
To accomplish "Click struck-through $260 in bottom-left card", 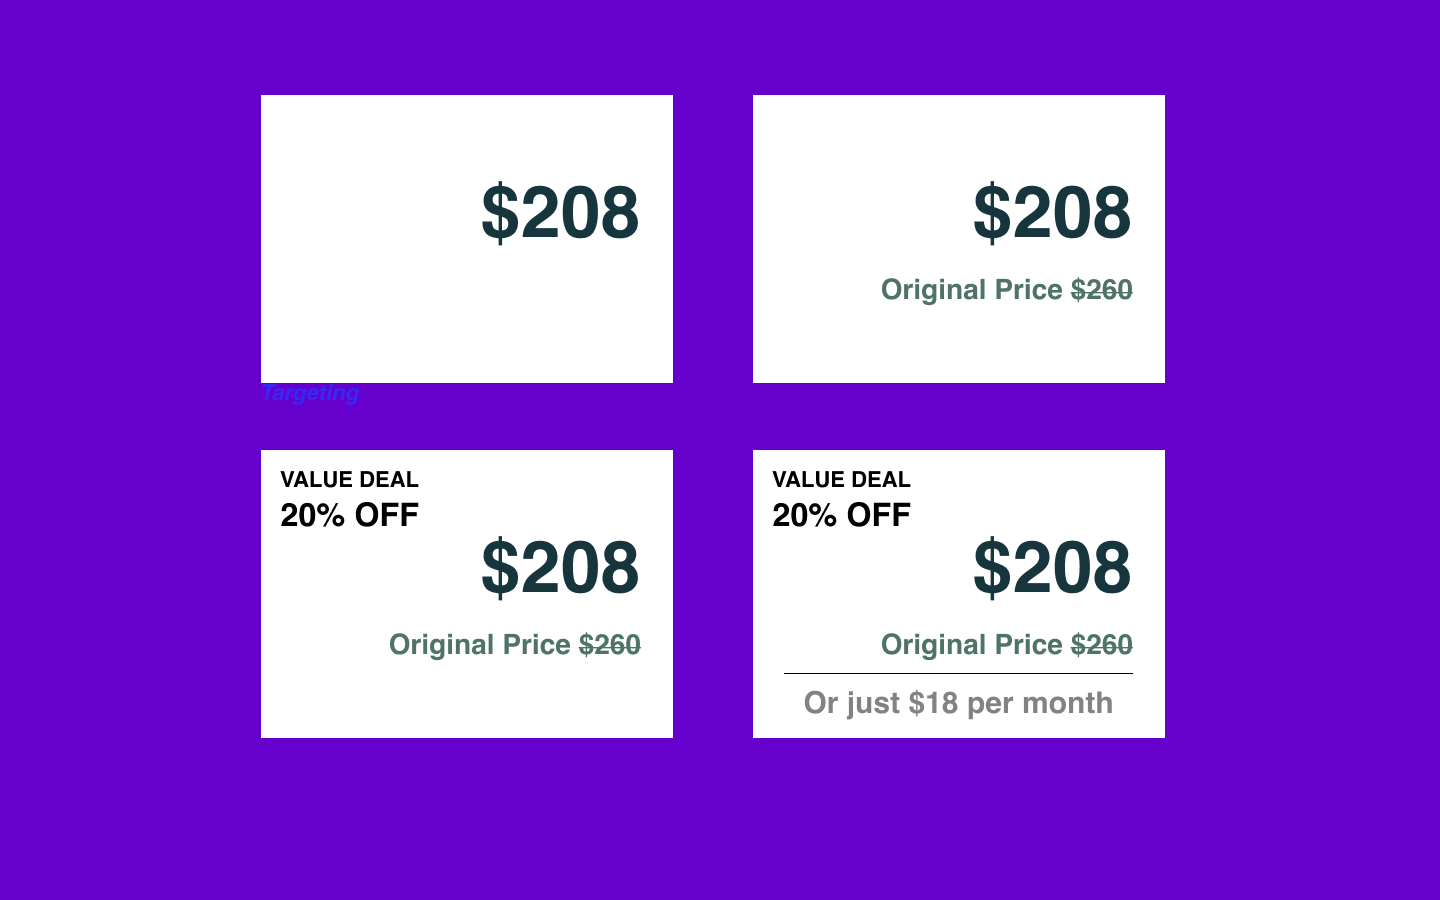I will click(610, 645).
